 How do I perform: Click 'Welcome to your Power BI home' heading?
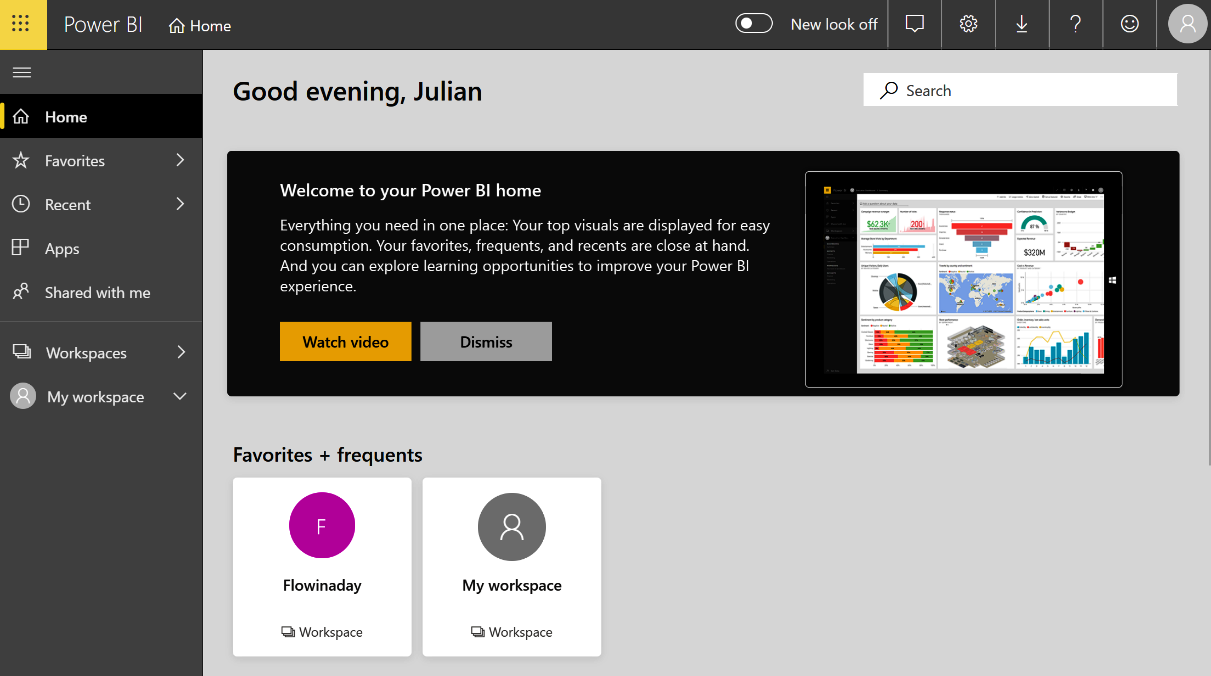pos(411,190)
